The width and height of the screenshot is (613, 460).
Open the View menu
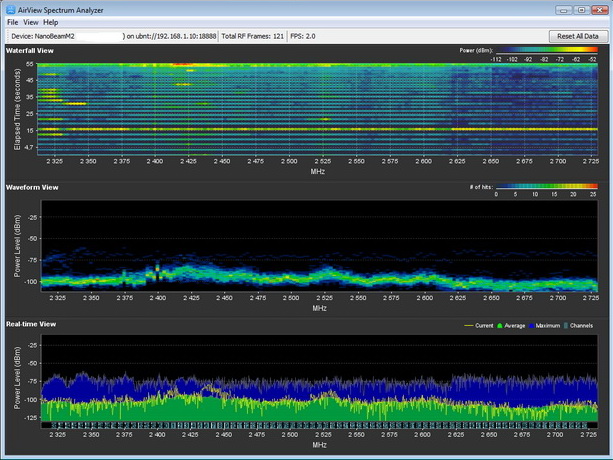[31, 21]
